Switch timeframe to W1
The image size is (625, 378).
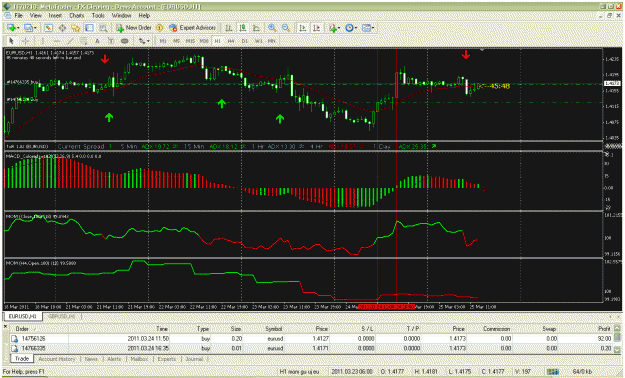click(x=258, y=41)
